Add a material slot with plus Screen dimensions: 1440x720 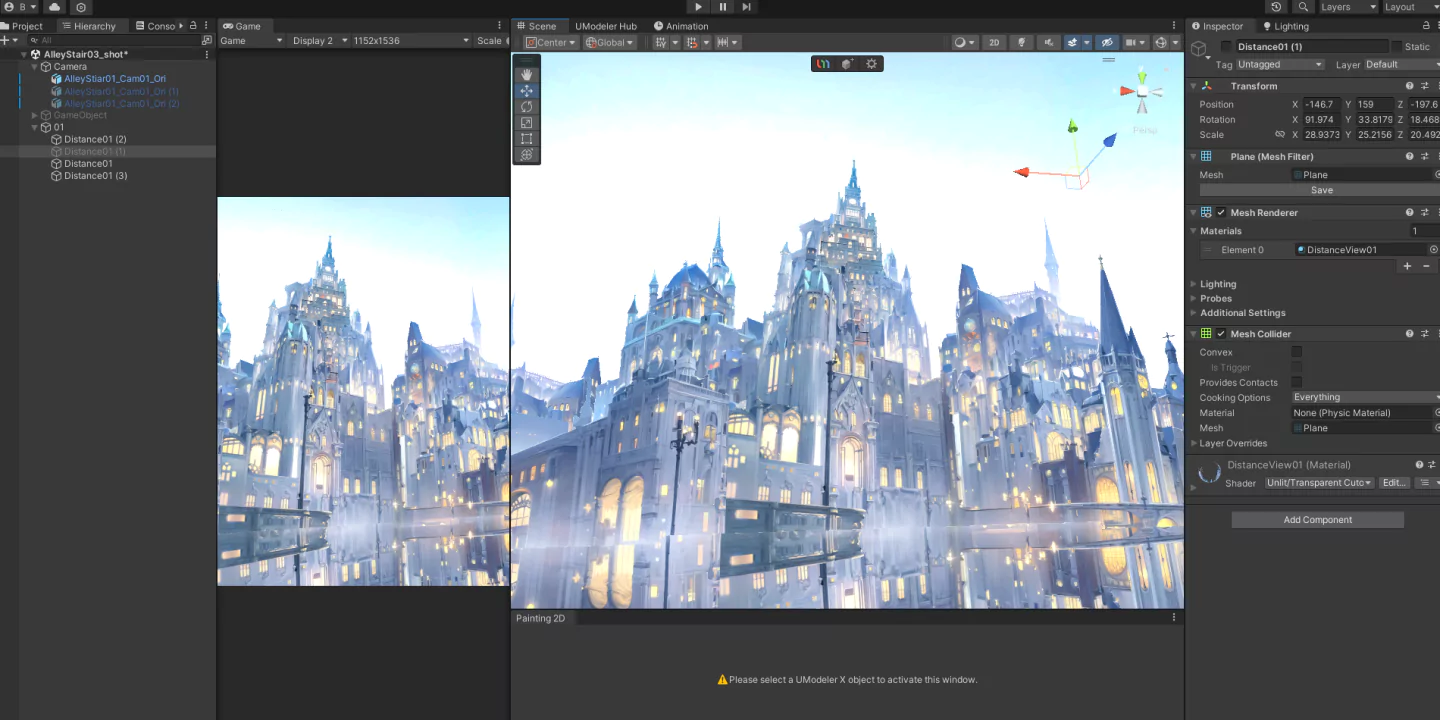pos(1407,266)
